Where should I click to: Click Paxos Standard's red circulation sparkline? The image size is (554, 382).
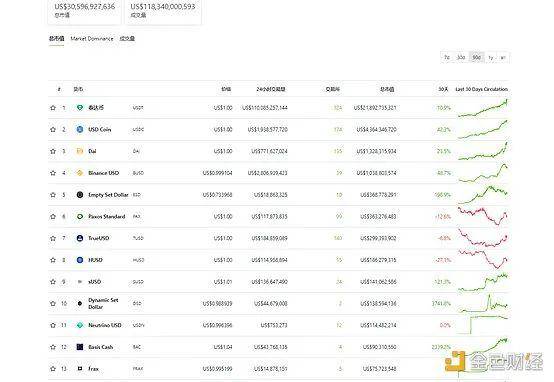483,216
